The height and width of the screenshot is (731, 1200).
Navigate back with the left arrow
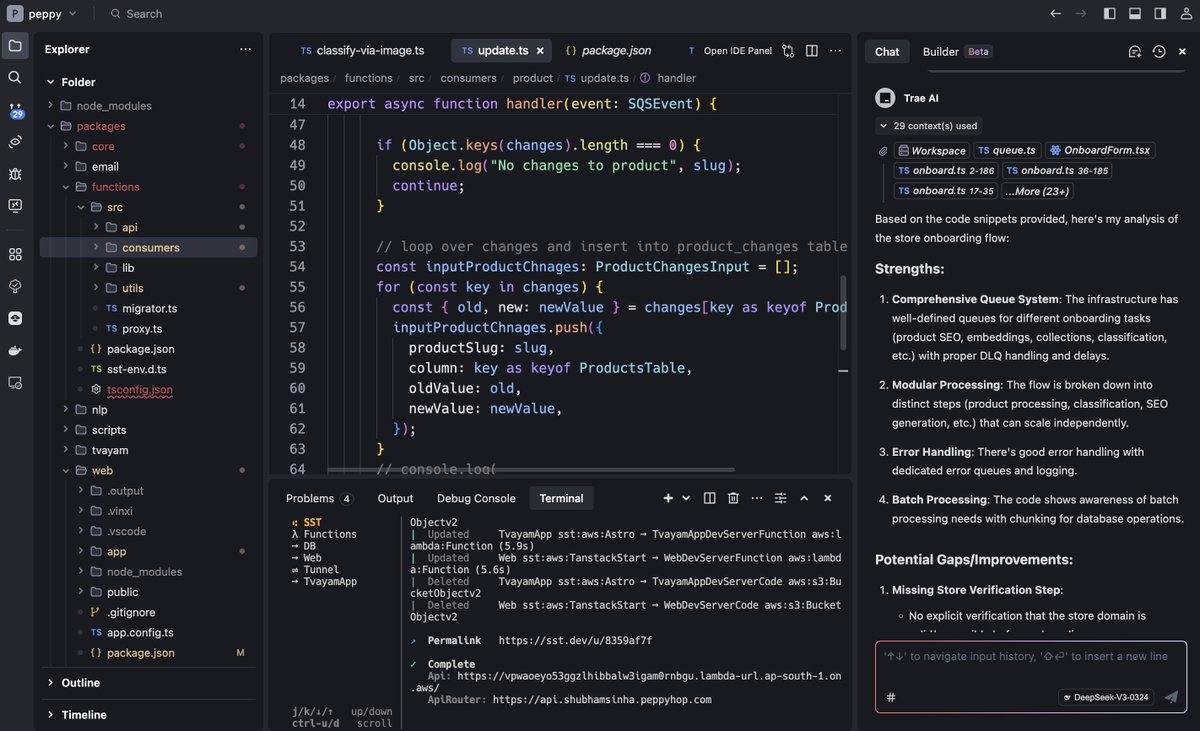pyautogui.click(x=1056, y=14)
